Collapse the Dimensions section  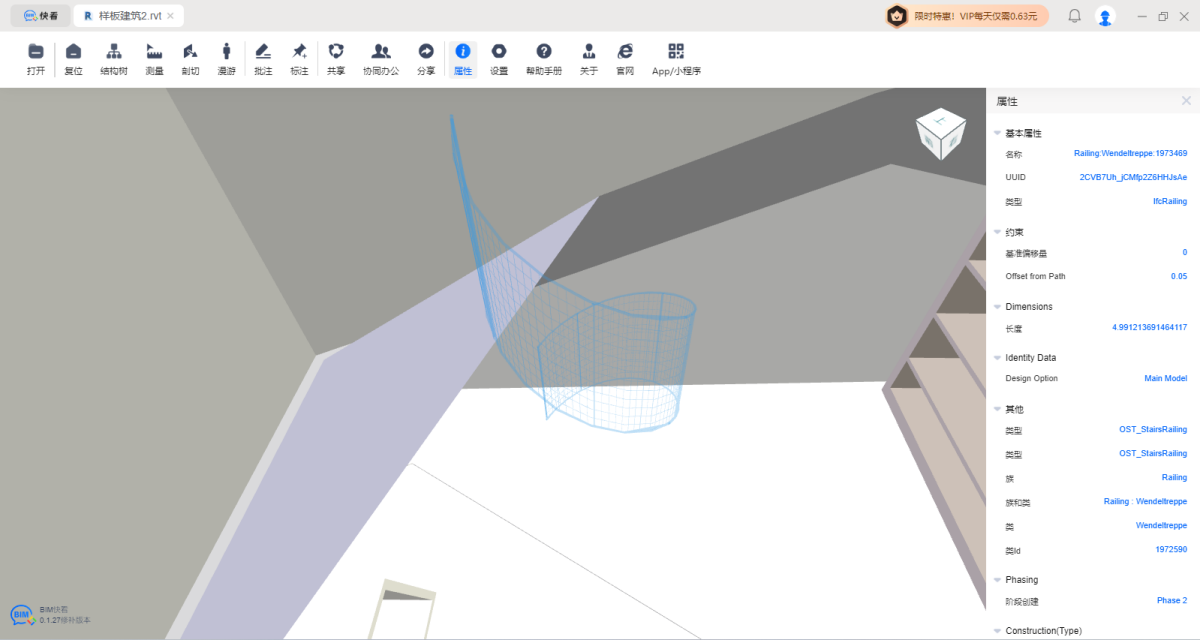[996, 307]
